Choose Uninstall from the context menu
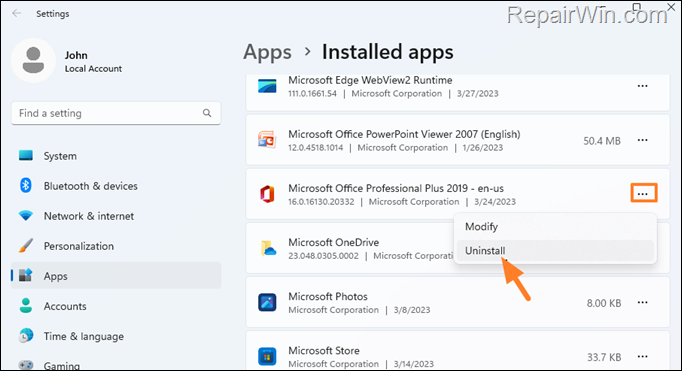The height and width of the screenshot is (371, 682). (555, 251)
